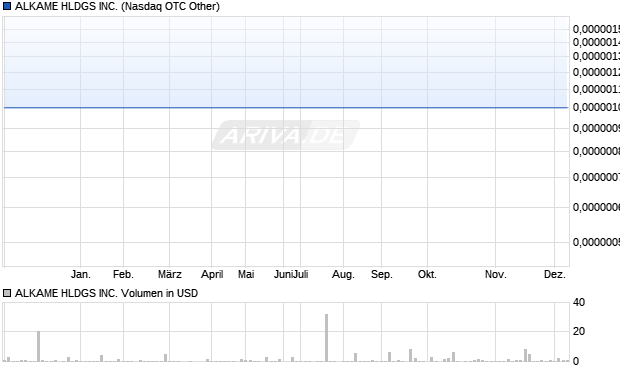This screenshot has height=371, width=620.
Task: Click the 'Dez.' month axis label
Action: 555,274
